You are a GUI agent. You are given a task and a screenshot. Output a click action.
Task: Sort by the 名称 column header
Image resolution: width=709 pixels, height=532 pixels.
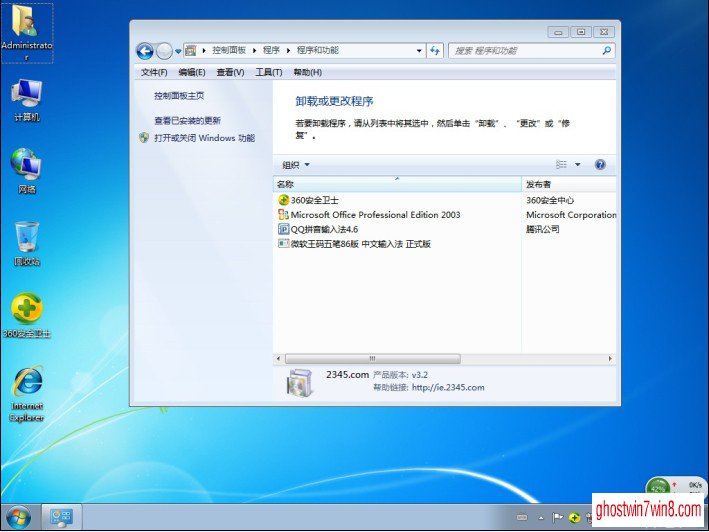tap(397, 184)
